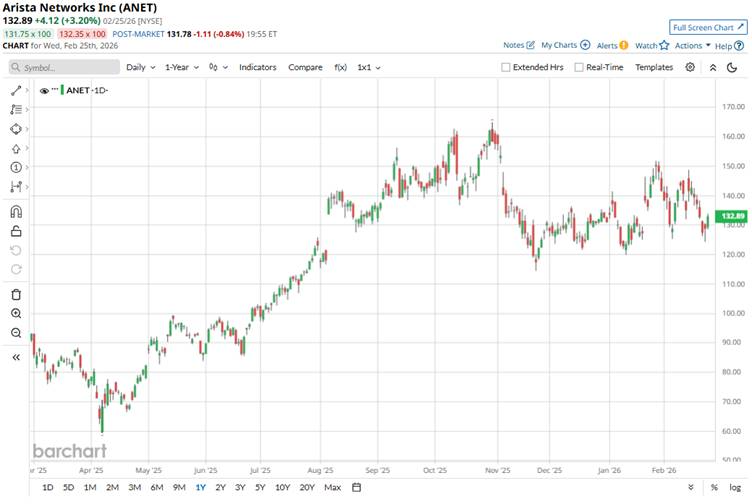Toggle dark mode moon icon
This screenshot has height=504, width=752.
[x=732, y=68]
